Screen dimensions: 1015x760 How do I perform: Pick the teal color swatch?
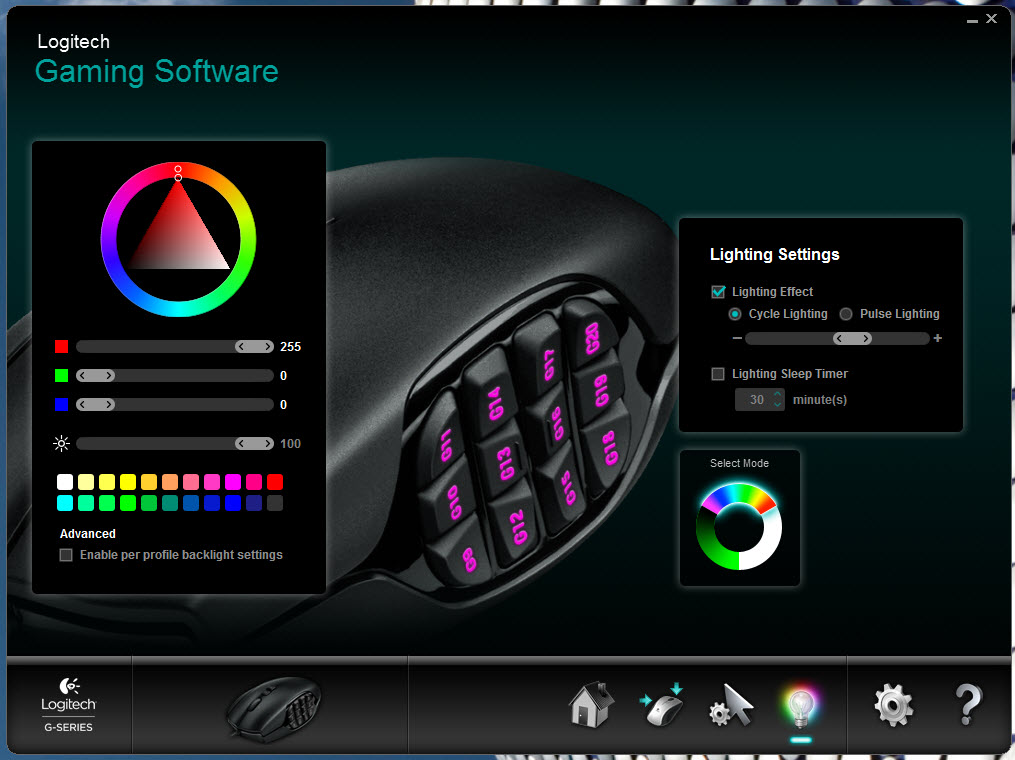pos(170,503)
